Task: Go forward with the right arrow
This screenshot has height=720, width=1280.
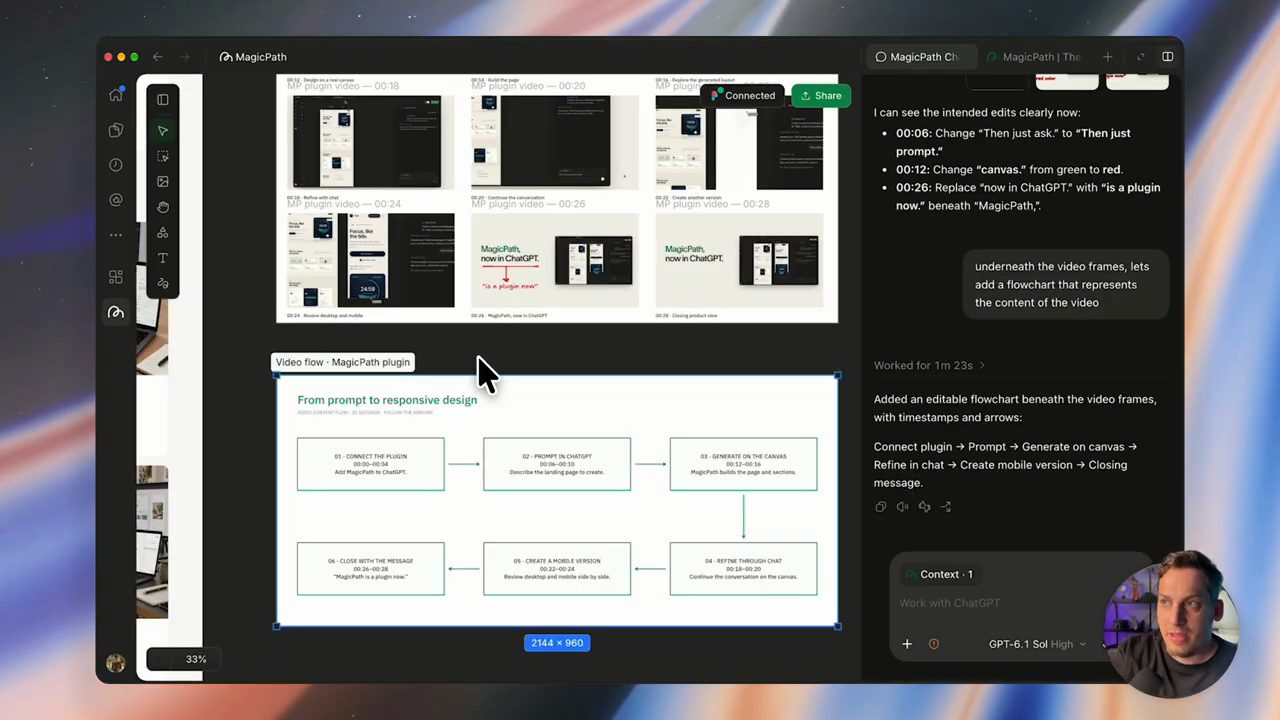Action: (187, 57)
